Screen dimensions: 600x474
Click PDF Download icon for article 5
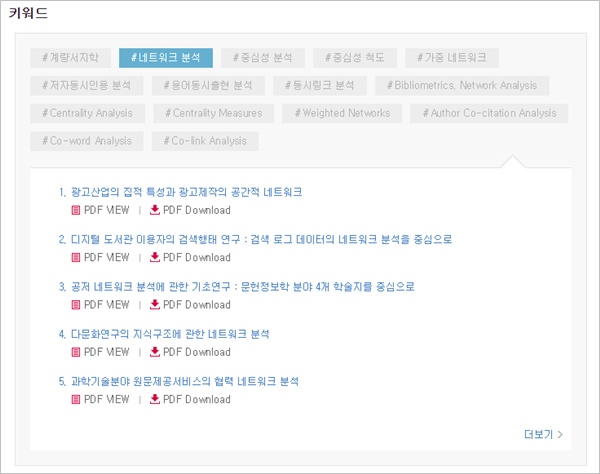tap(155, 399)
